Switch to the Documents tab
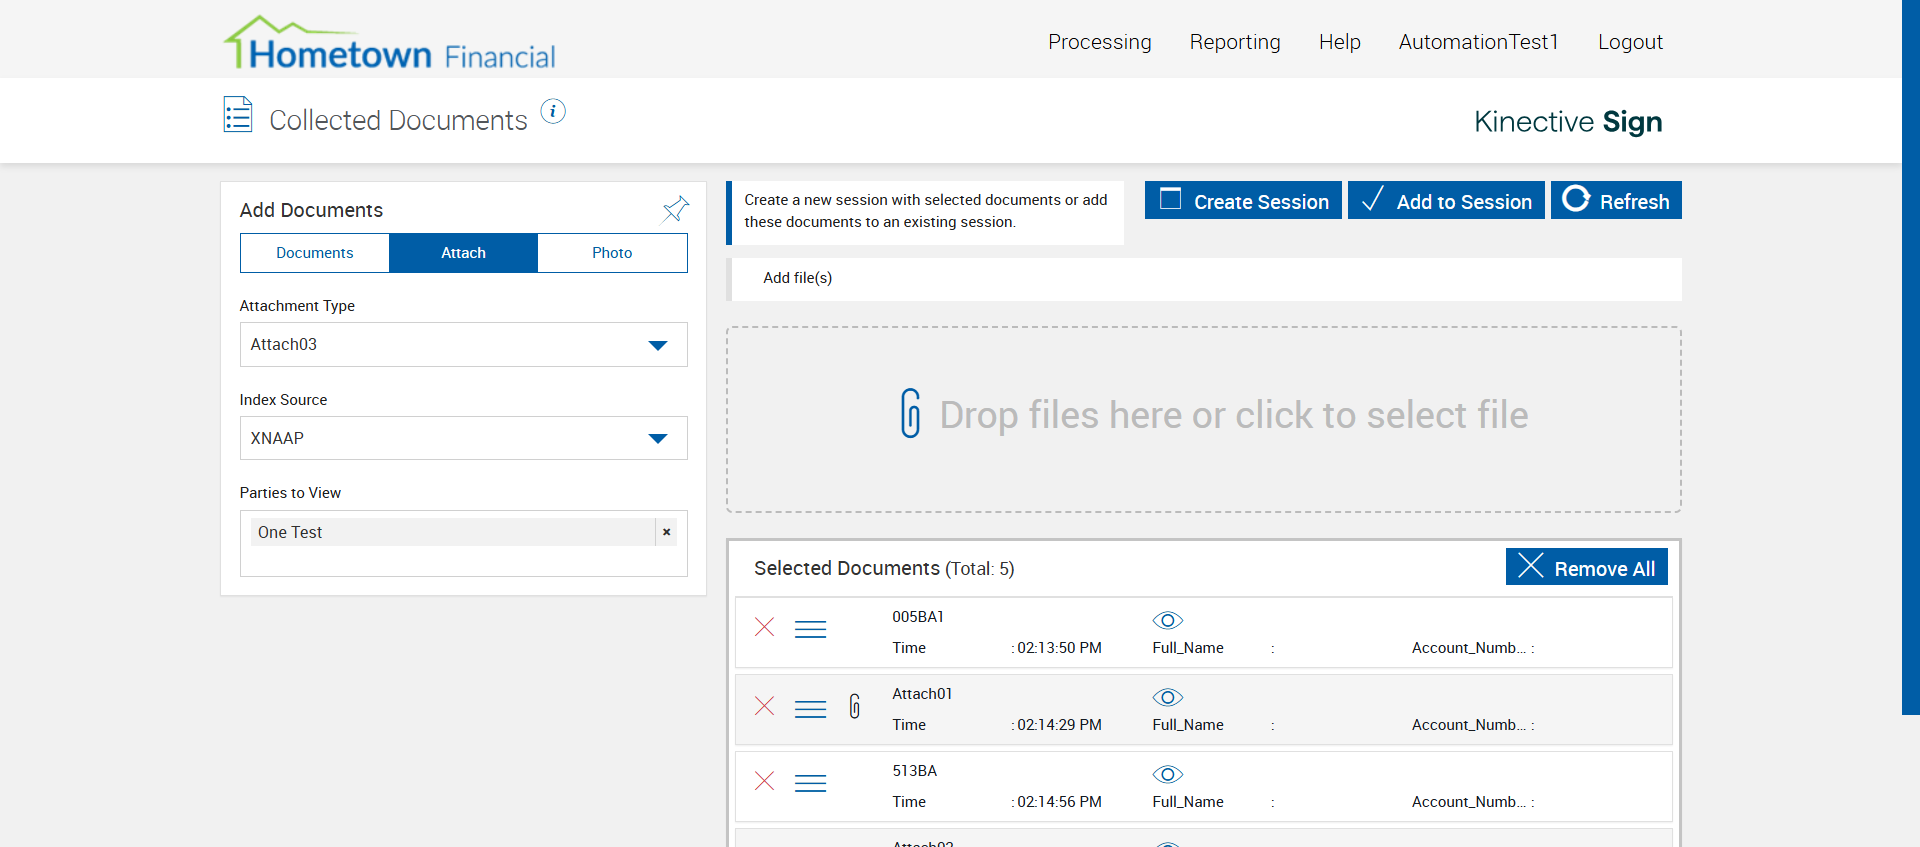This screenshot has height=847, width=1920. [315, 253]
